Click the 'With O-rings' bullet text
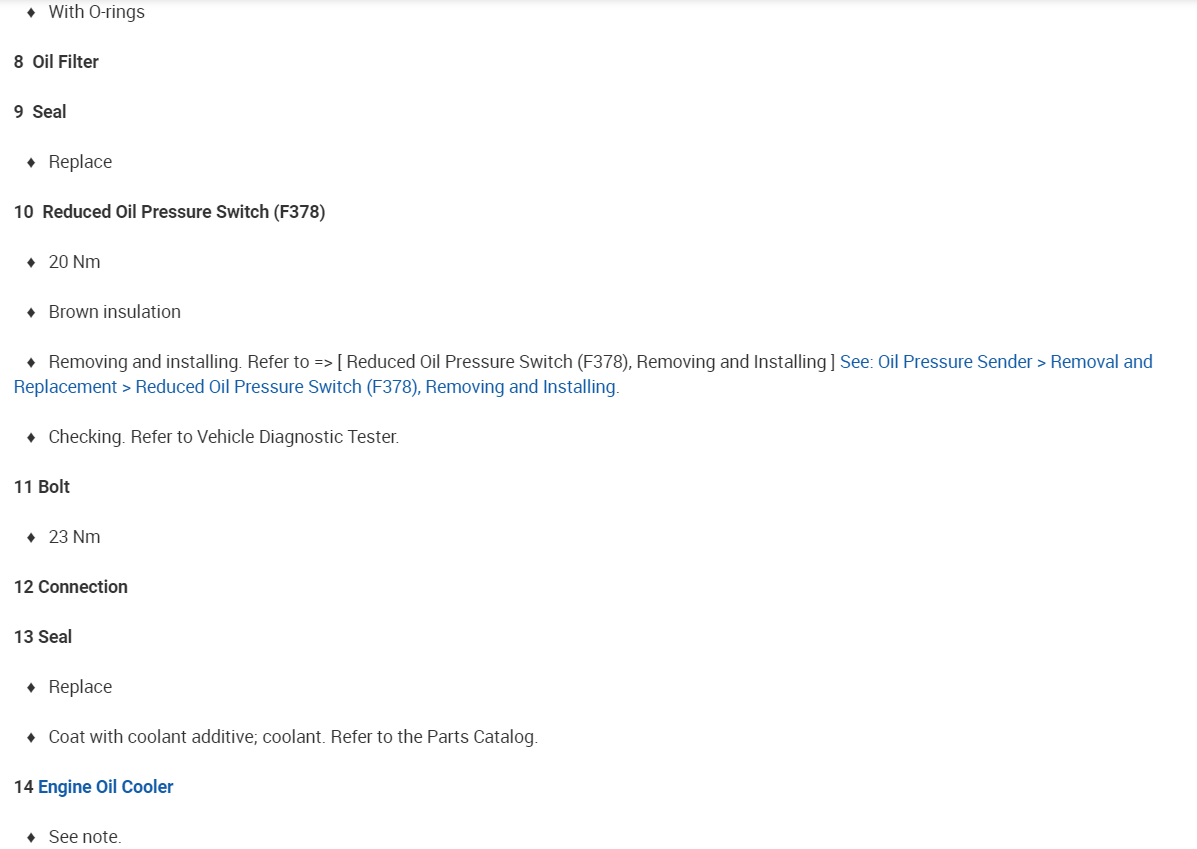1197x849 pixels. point(96,12)
